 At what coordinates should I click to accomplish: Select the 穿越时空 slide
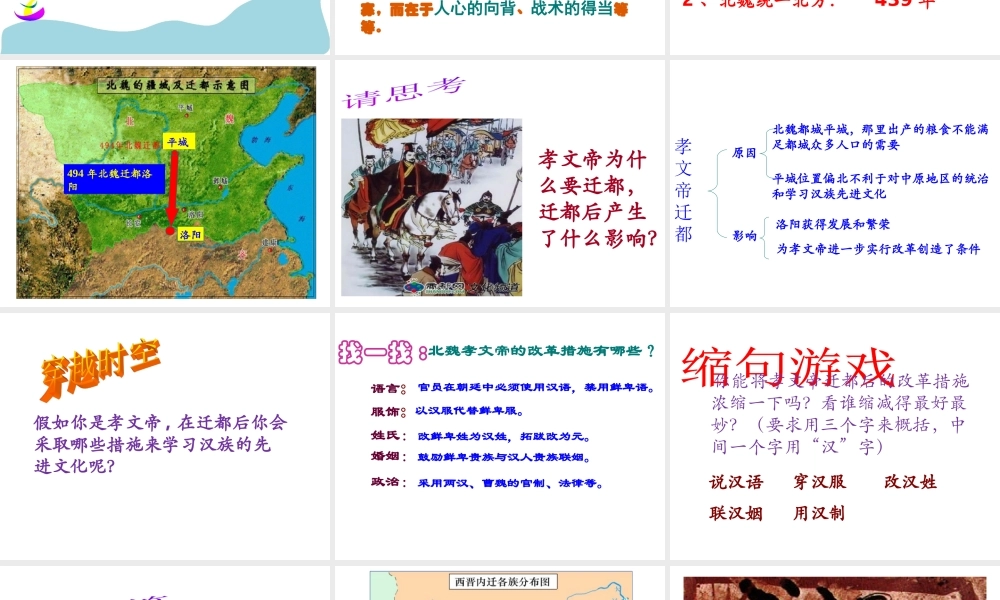click(165, 436)
